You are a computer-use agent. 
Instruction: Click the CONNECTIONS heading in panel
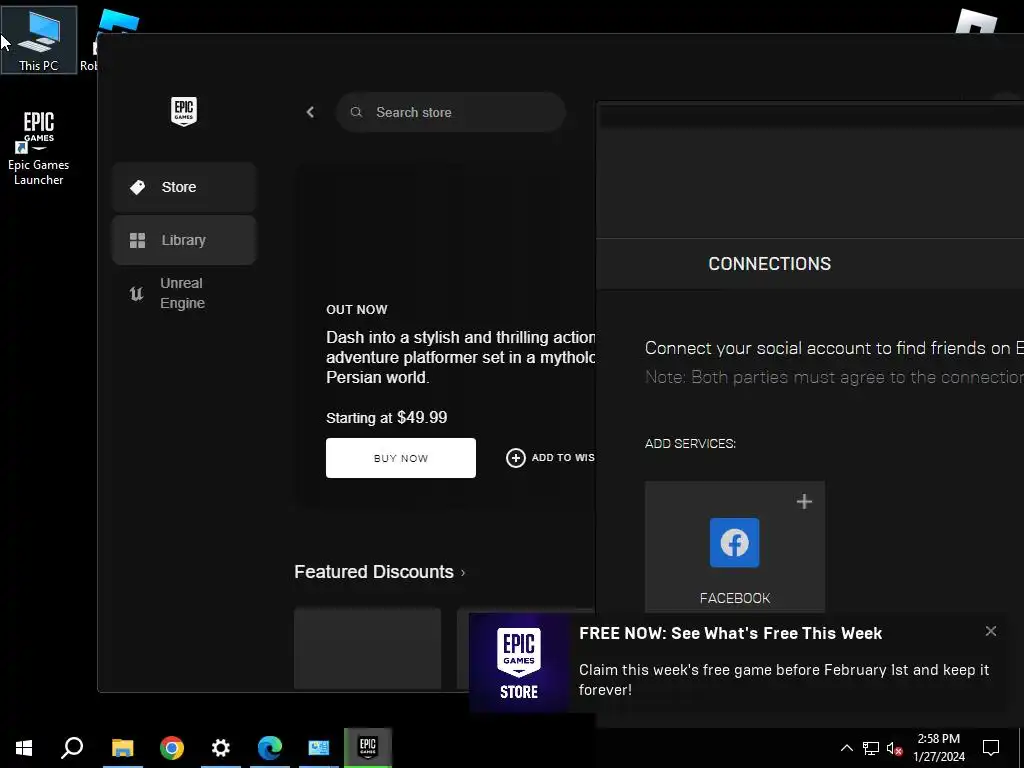pyautogui.click(x=769, y=264)
